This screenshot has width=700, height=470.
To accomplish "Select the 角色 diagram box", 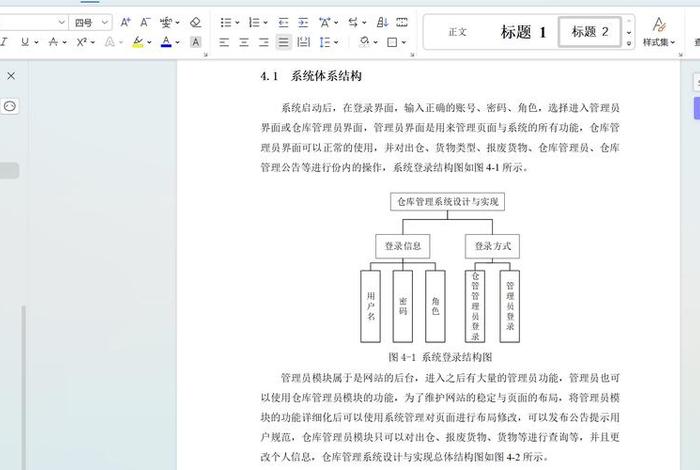I will [435, 306].
